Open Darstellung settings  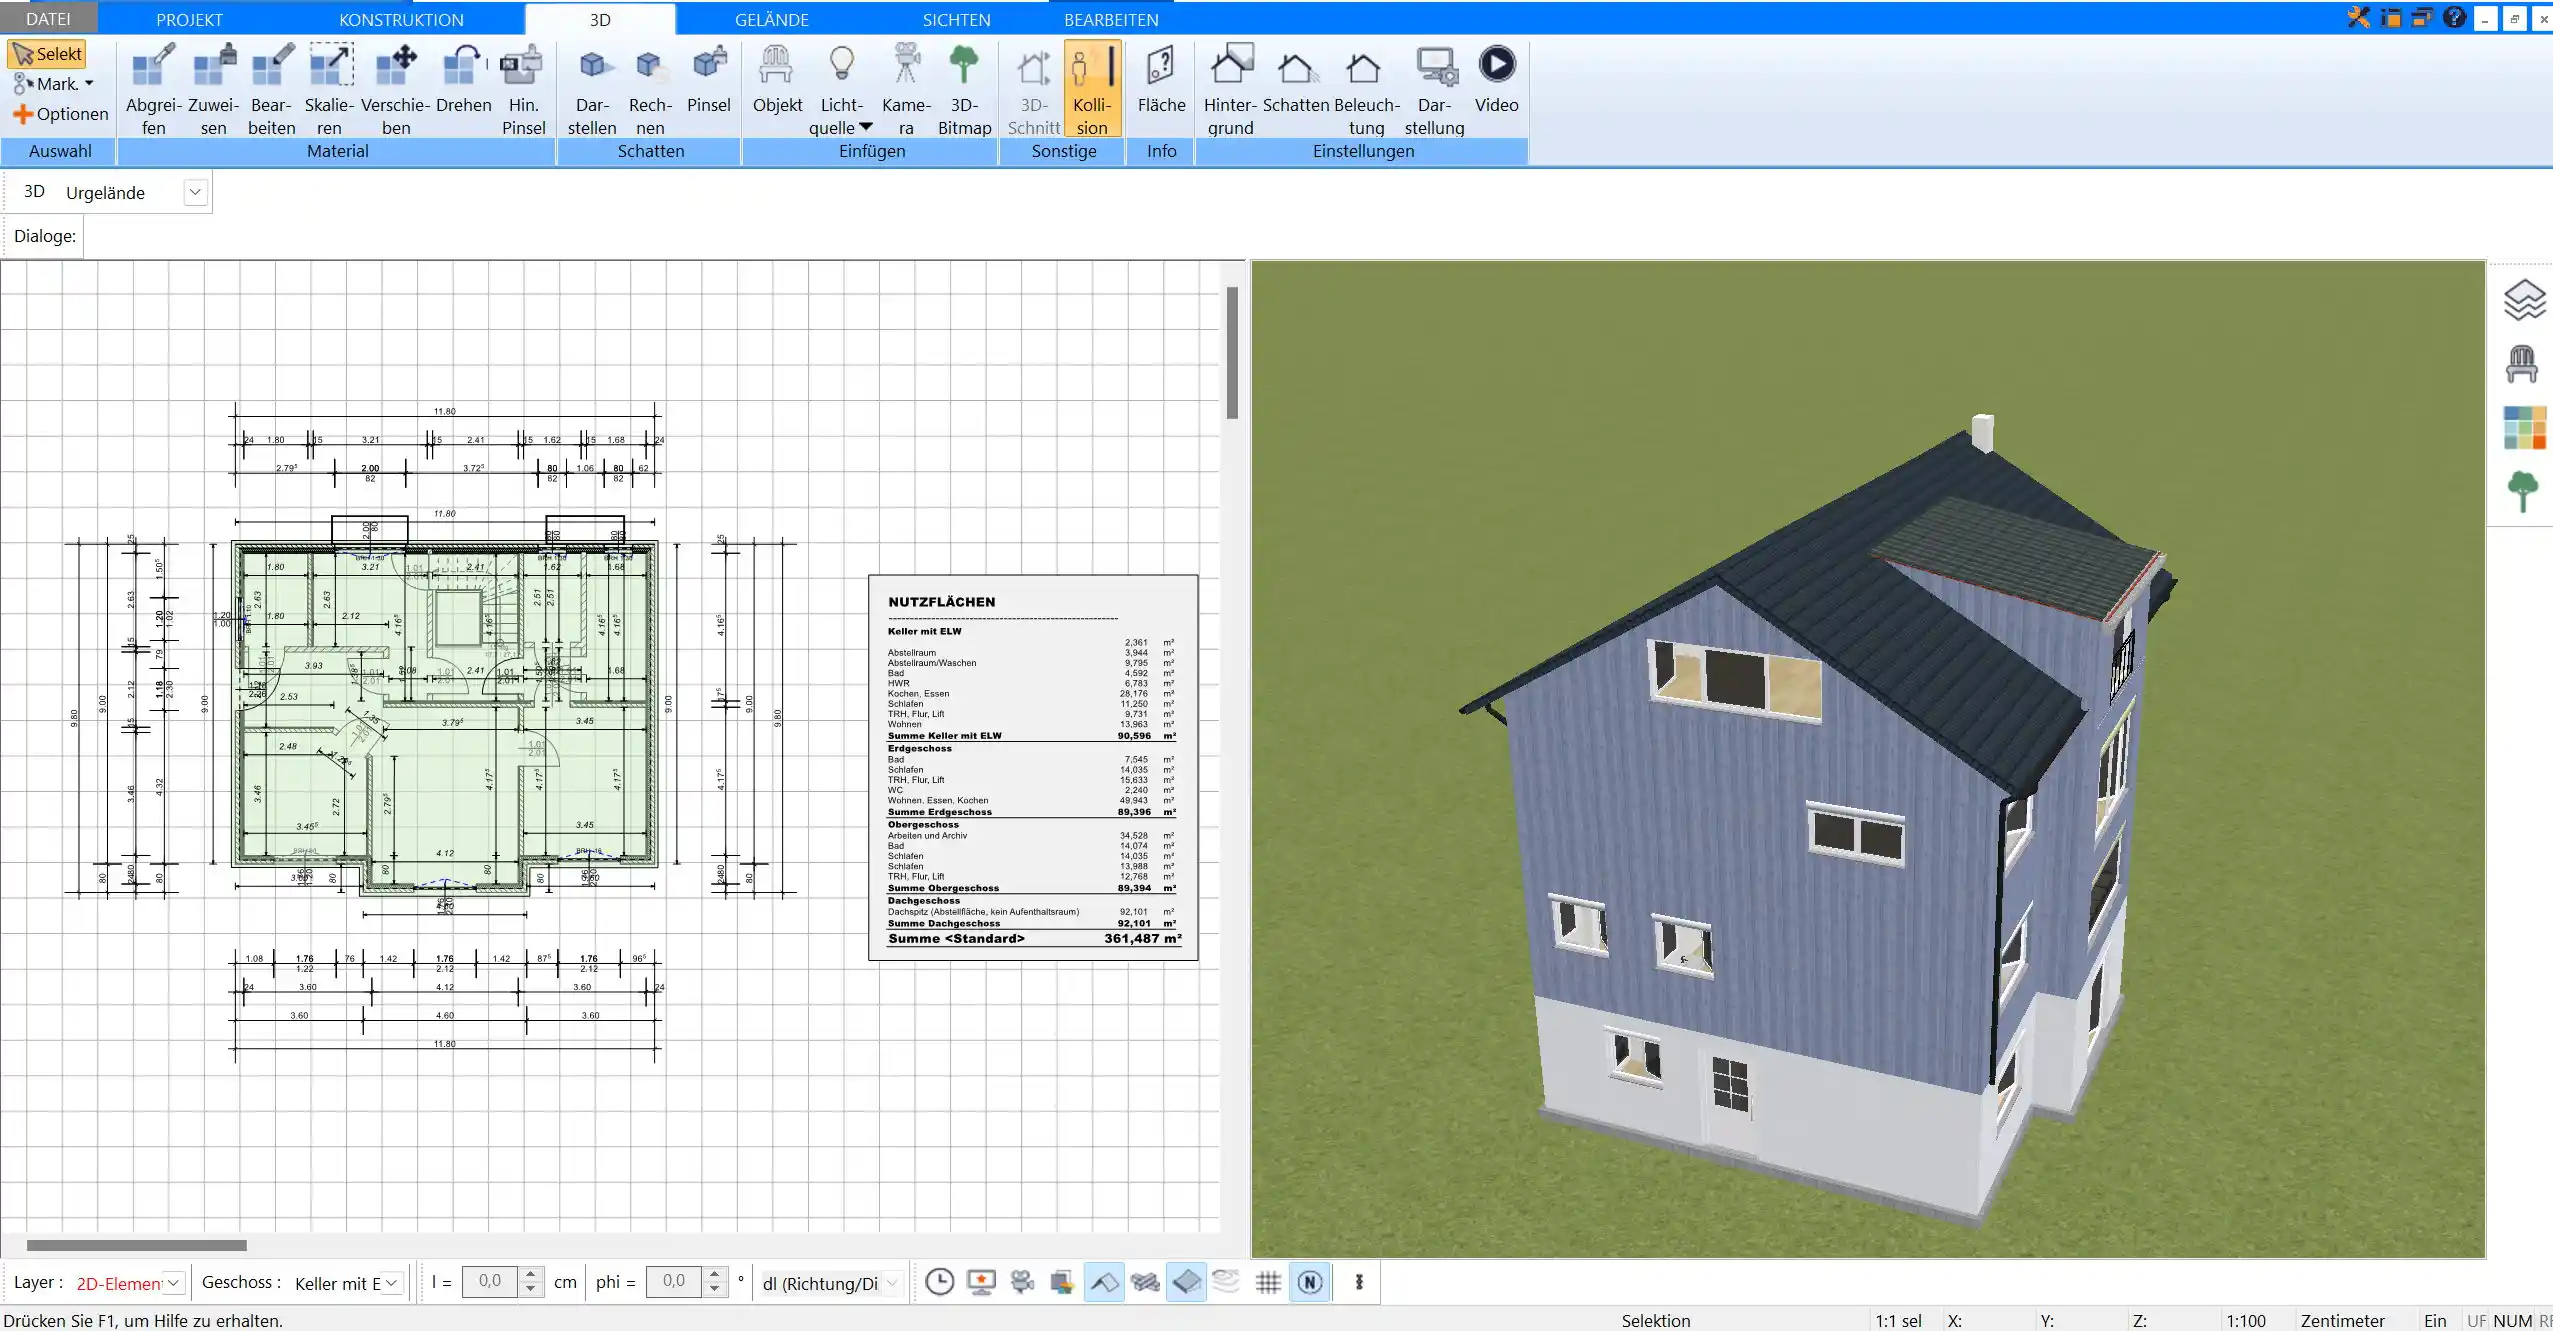[x=1434, y=90]
